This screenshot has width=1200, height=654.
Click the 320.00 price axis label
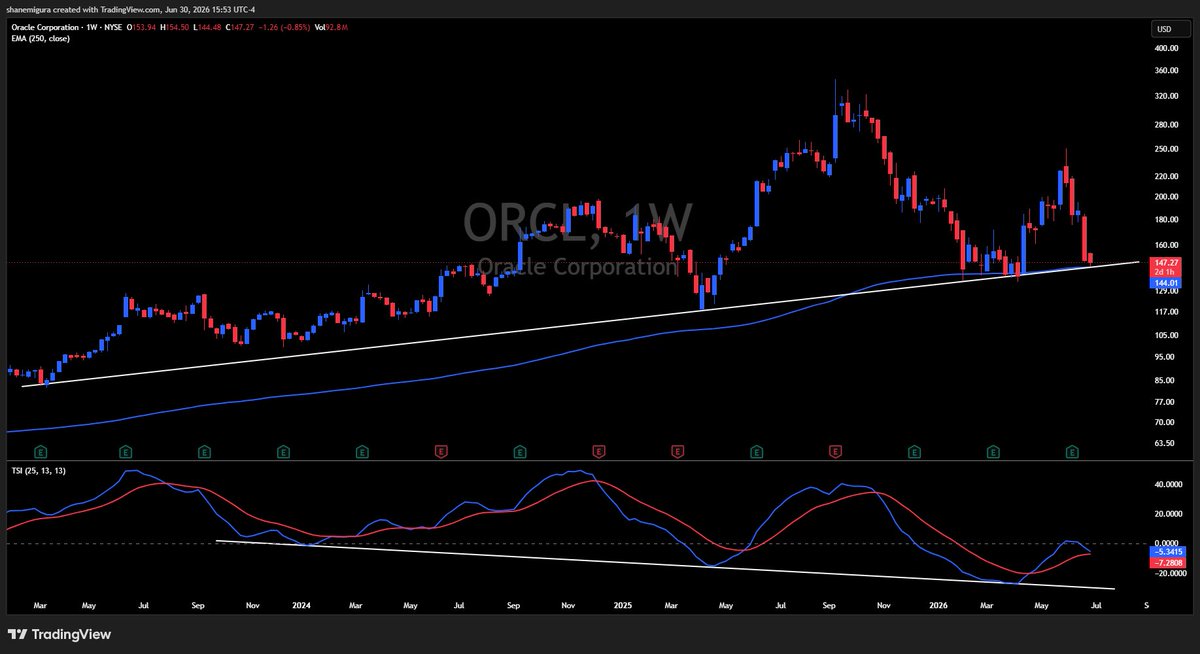coord(1167,97)
